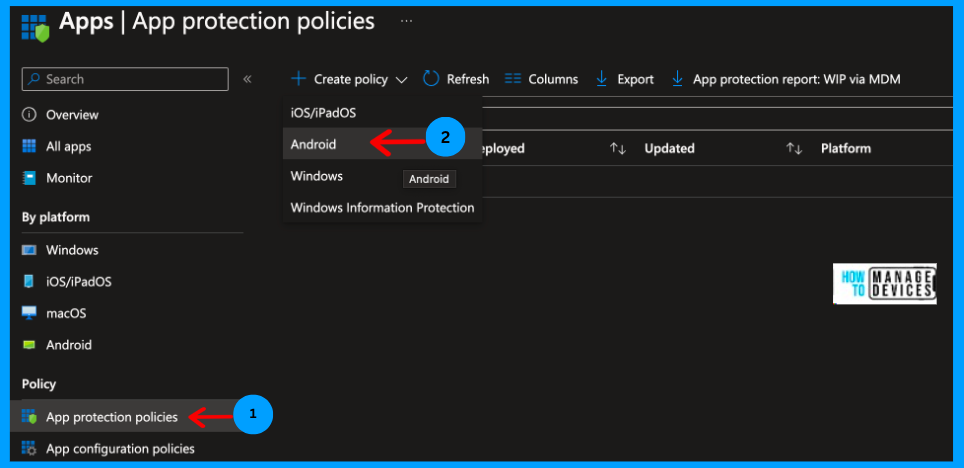Click the Create policy button label
964x468 pixels.
(x=351, y=79)
